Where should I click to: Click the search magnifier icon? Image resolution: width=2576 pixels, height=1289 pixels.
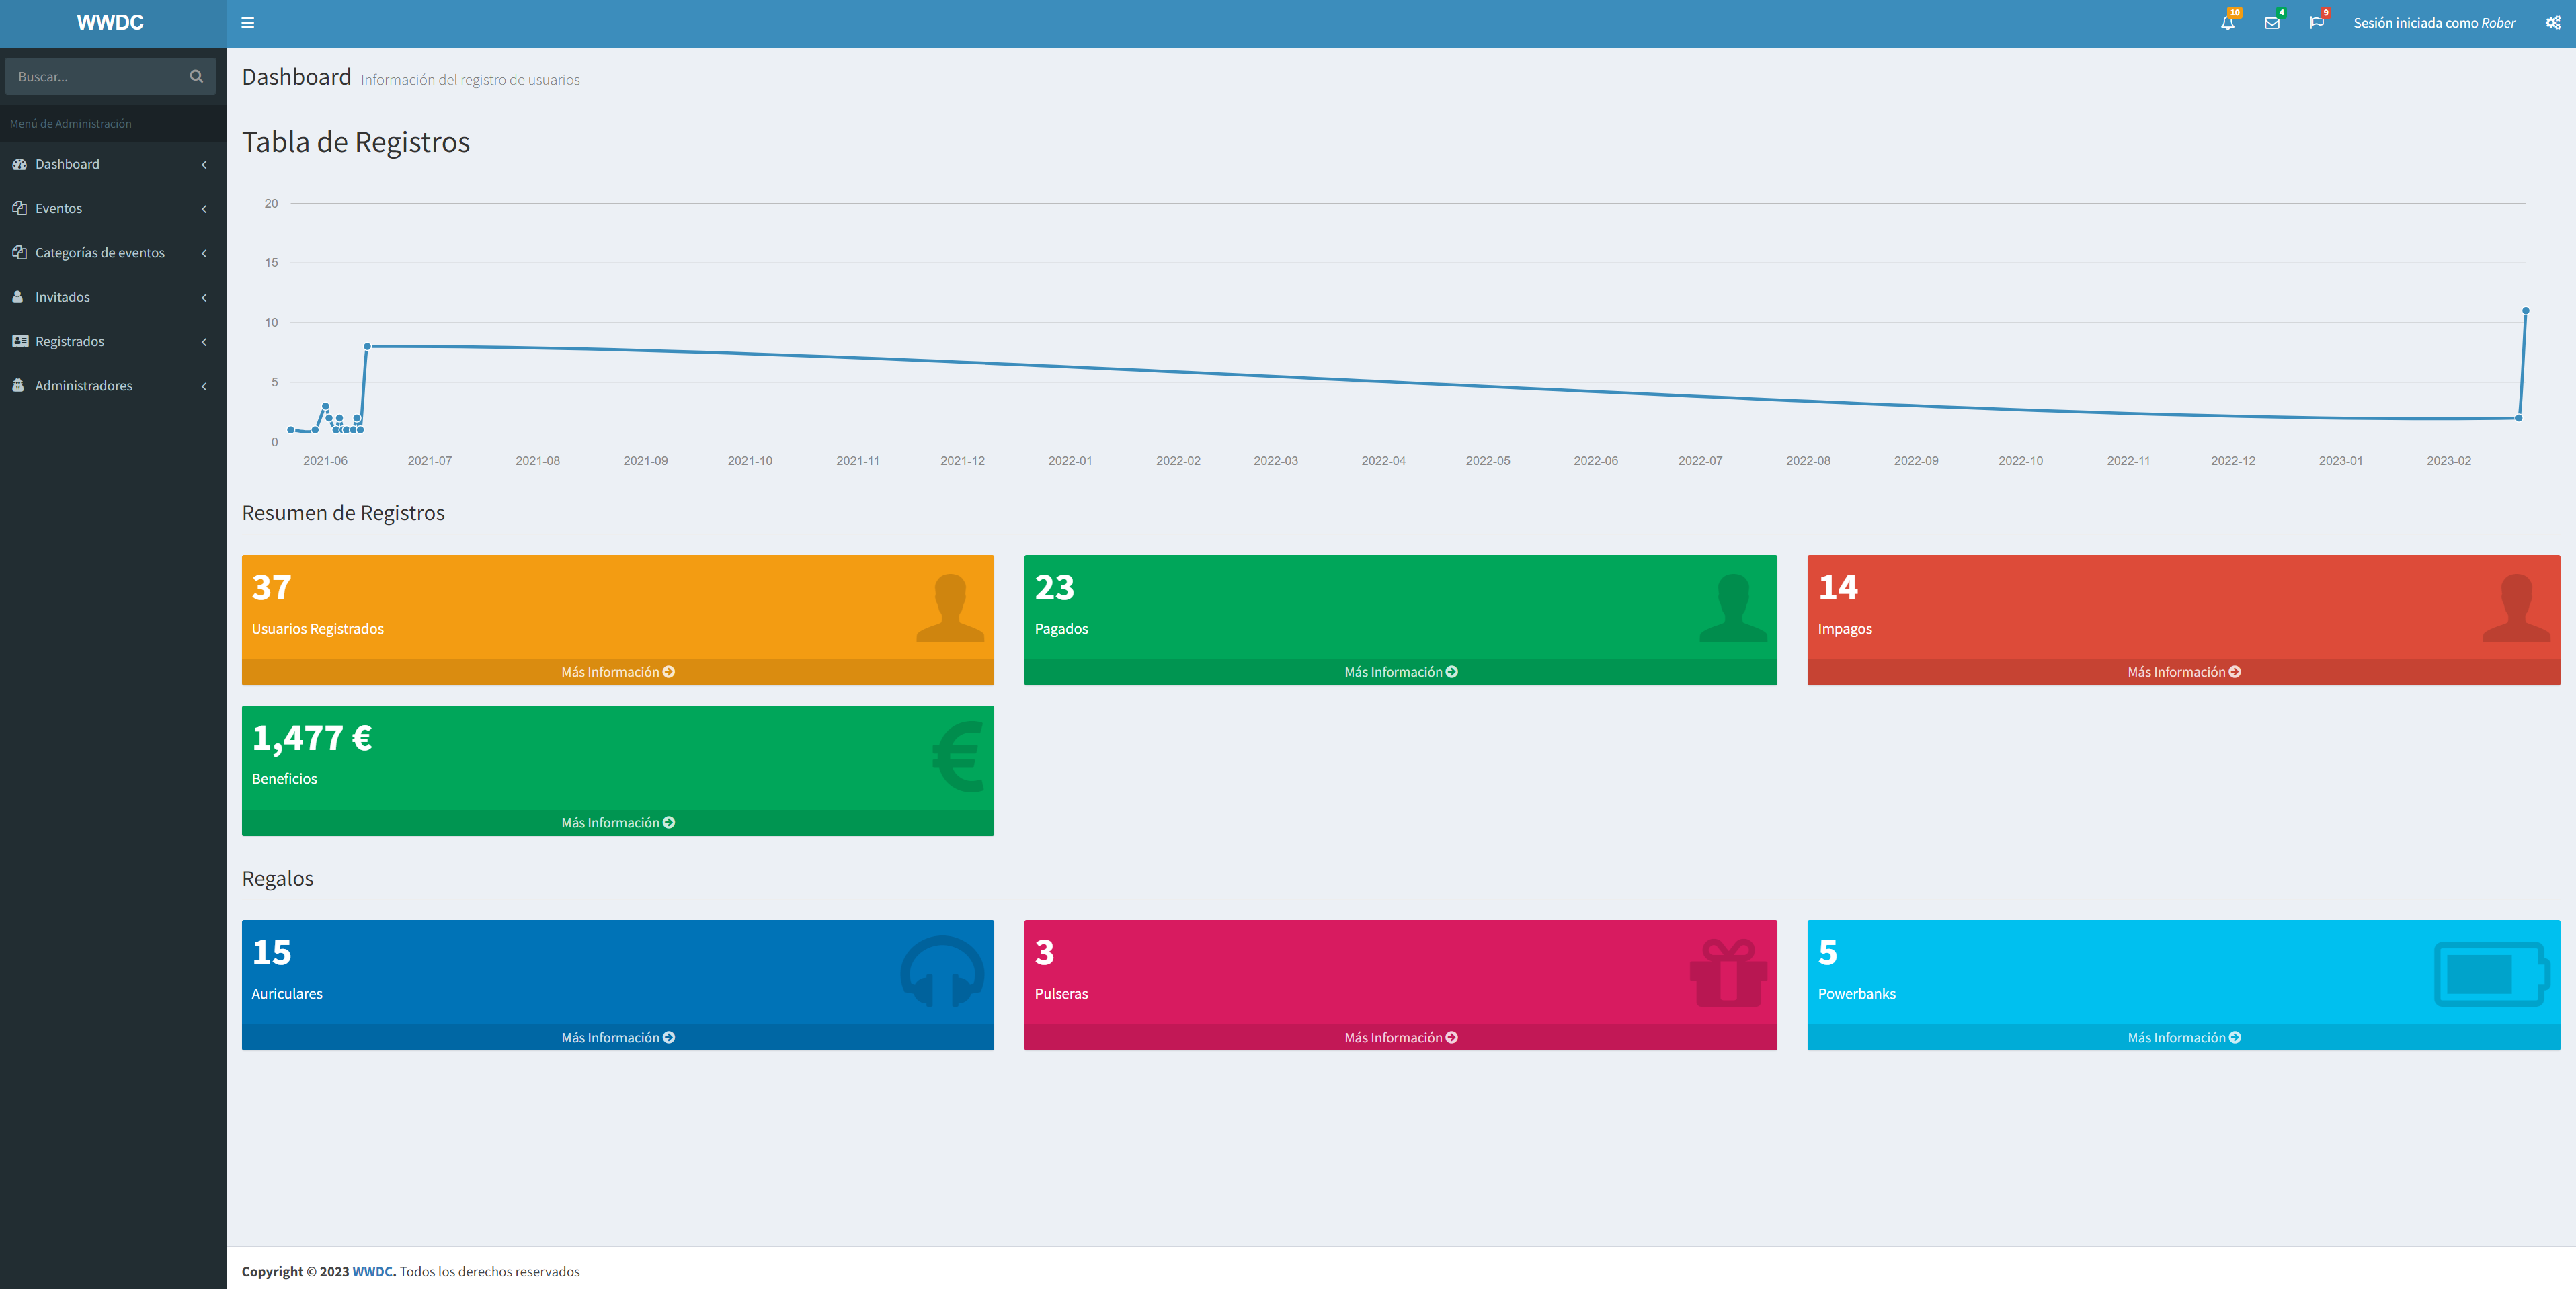pyautogui.click(x=196, y=76)
